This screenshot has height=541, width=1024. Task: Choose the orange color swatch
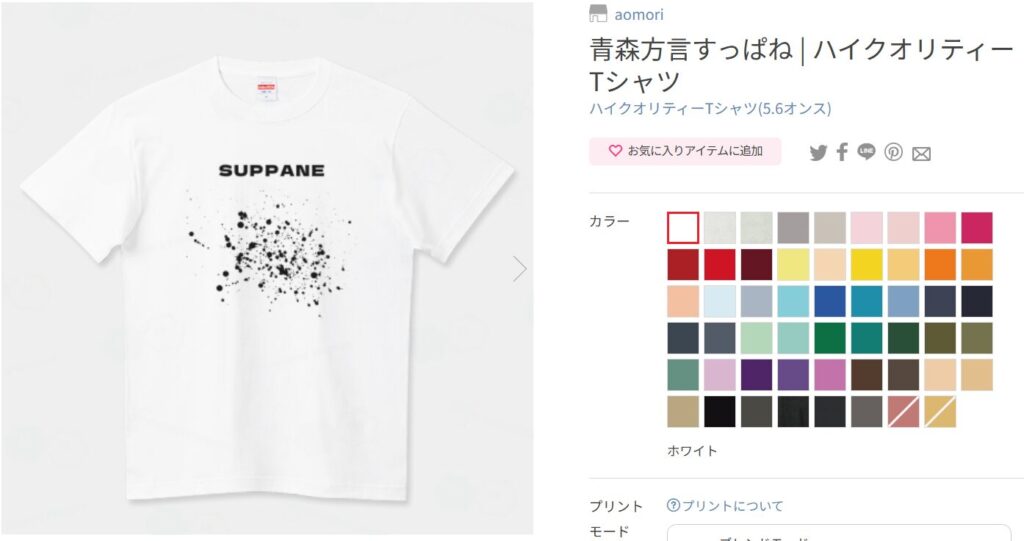coord(940,265)
